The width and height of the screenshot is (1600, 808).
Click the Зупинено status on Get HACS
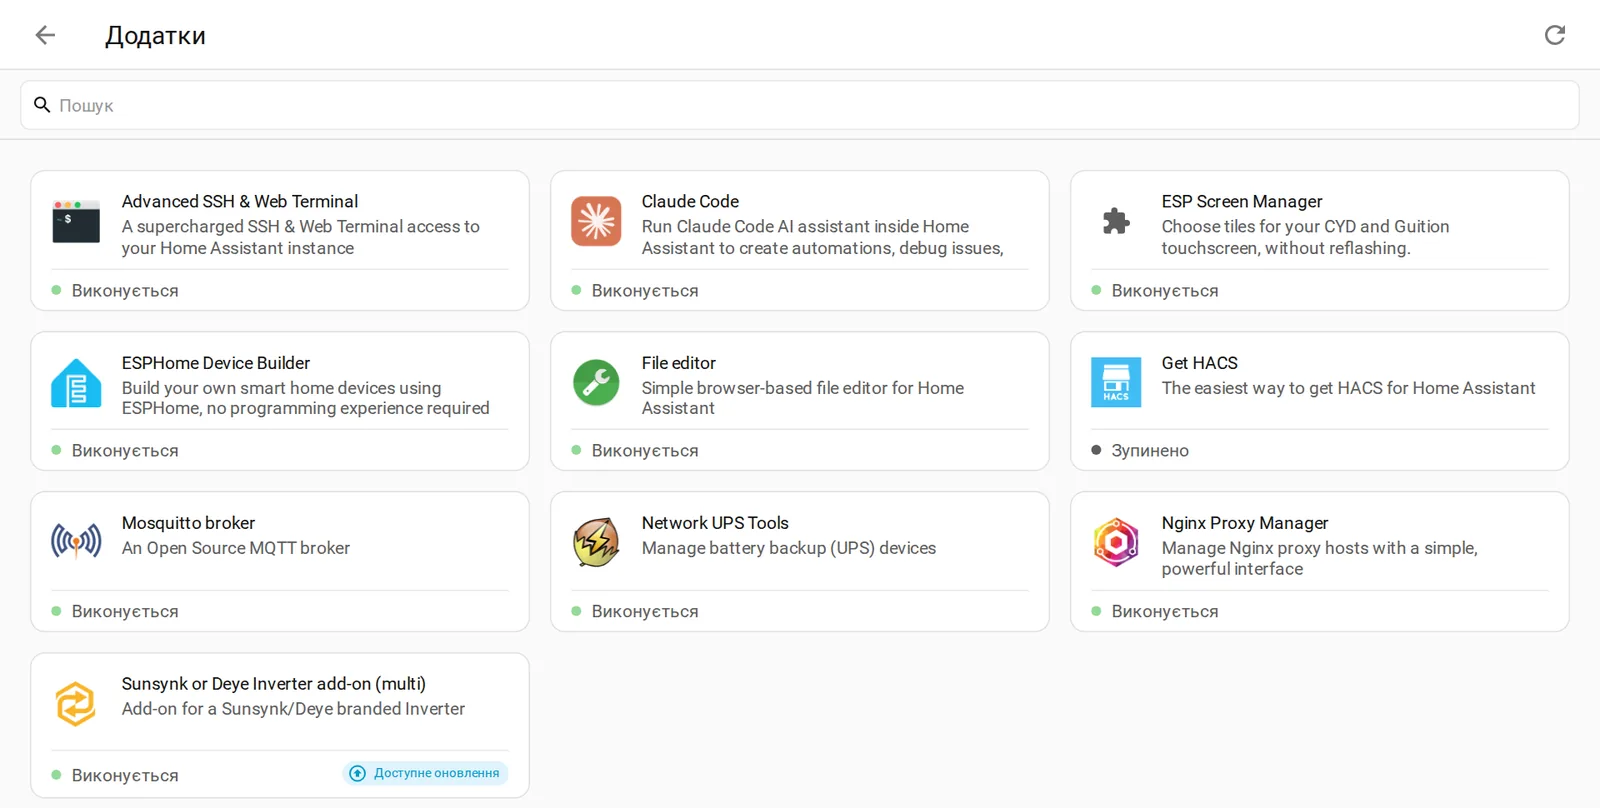(x=1150, y=451)
